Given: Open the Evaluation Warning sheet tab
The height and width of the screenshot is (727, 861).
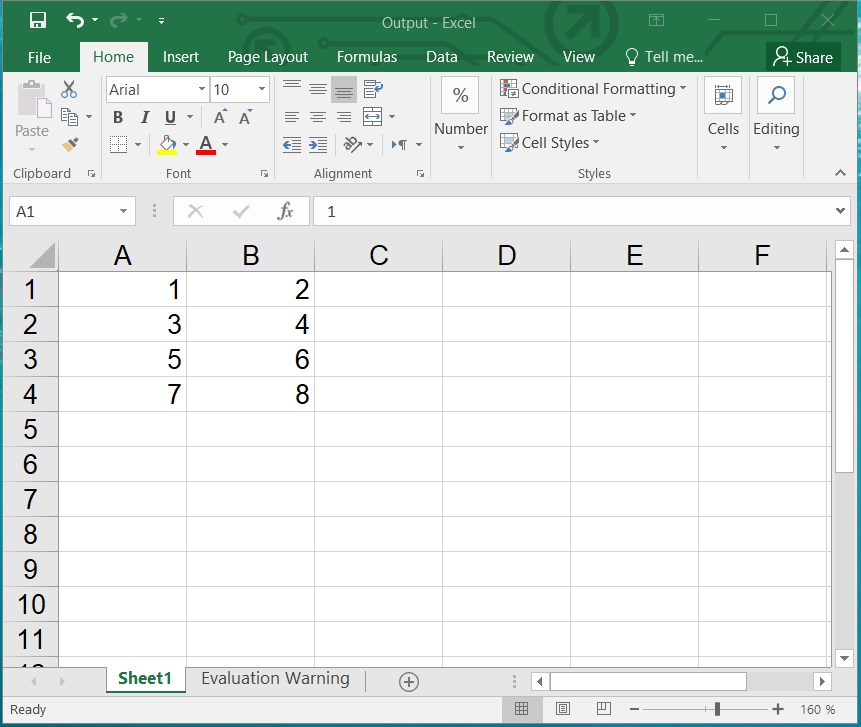Looking at the screenshot, I should coord(274,679).
